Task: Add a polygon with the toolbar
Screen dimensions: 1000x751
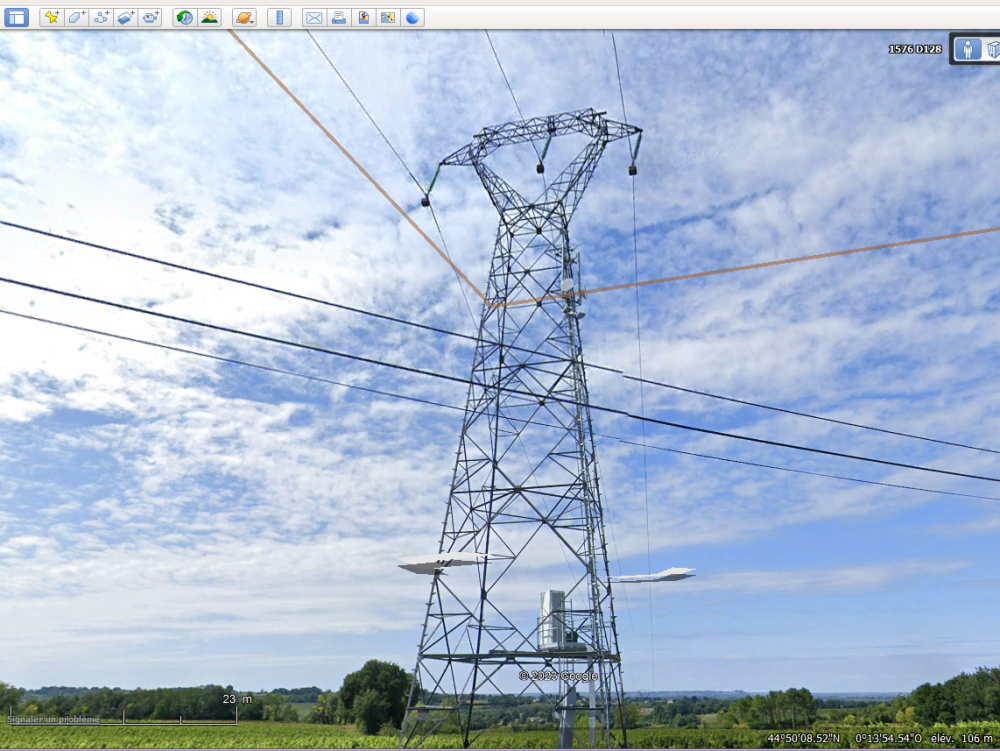Action: click(x=76, y=17)
